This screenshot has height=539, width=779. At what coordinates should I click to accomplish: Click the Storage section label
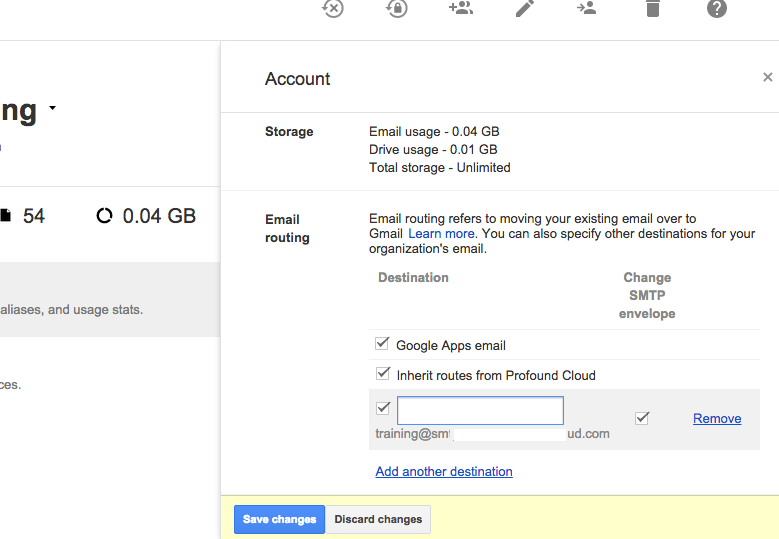[289, 132]
